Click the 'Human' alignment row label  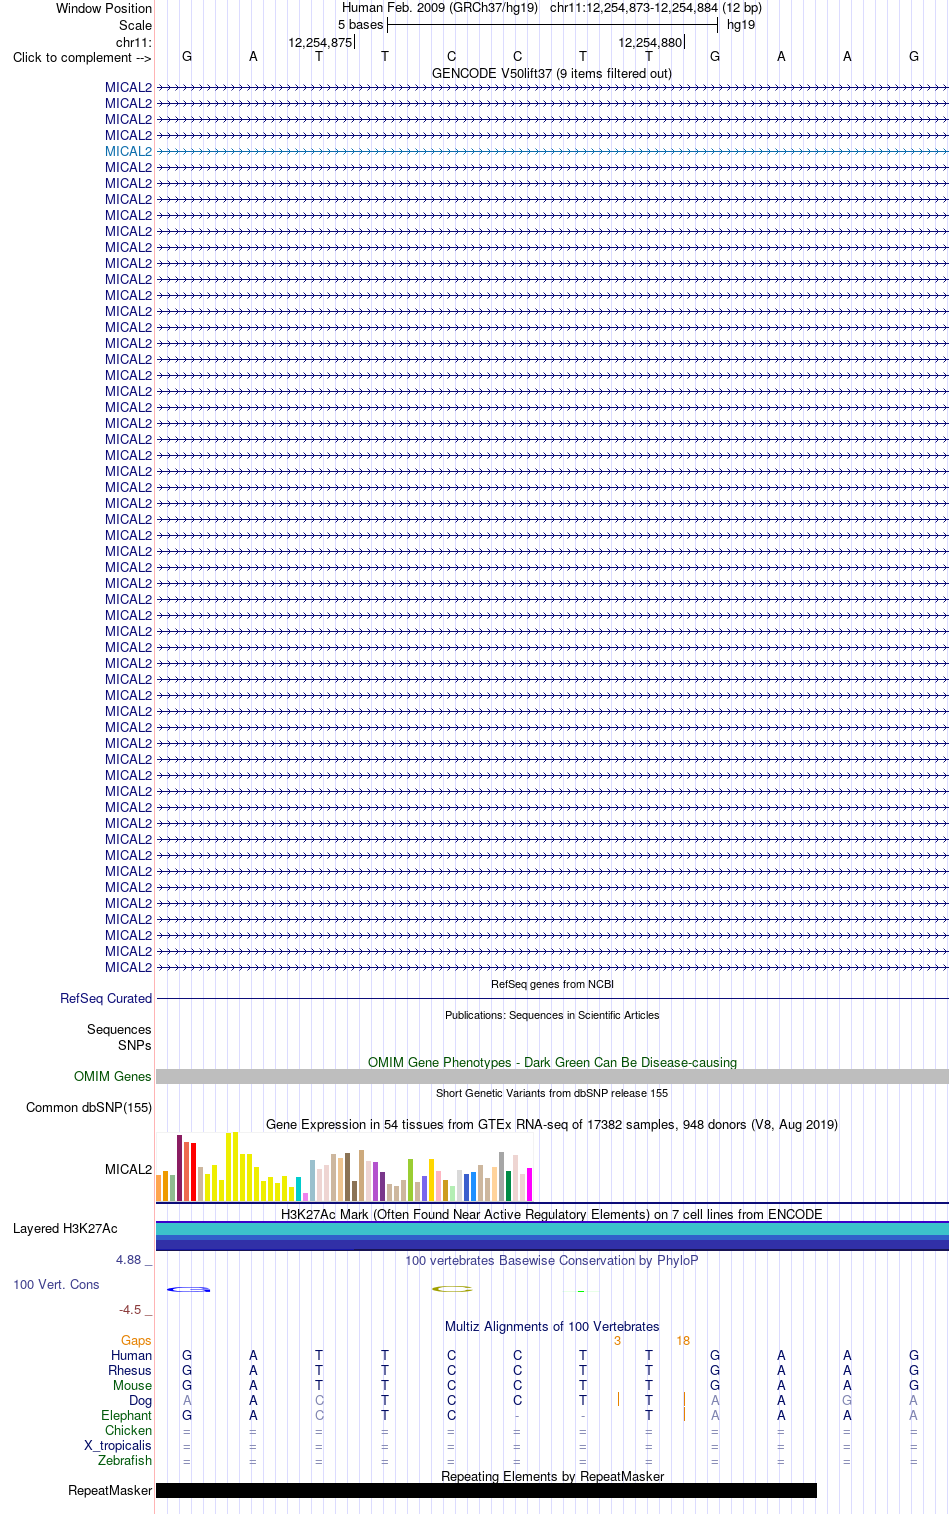[131, 1355]
